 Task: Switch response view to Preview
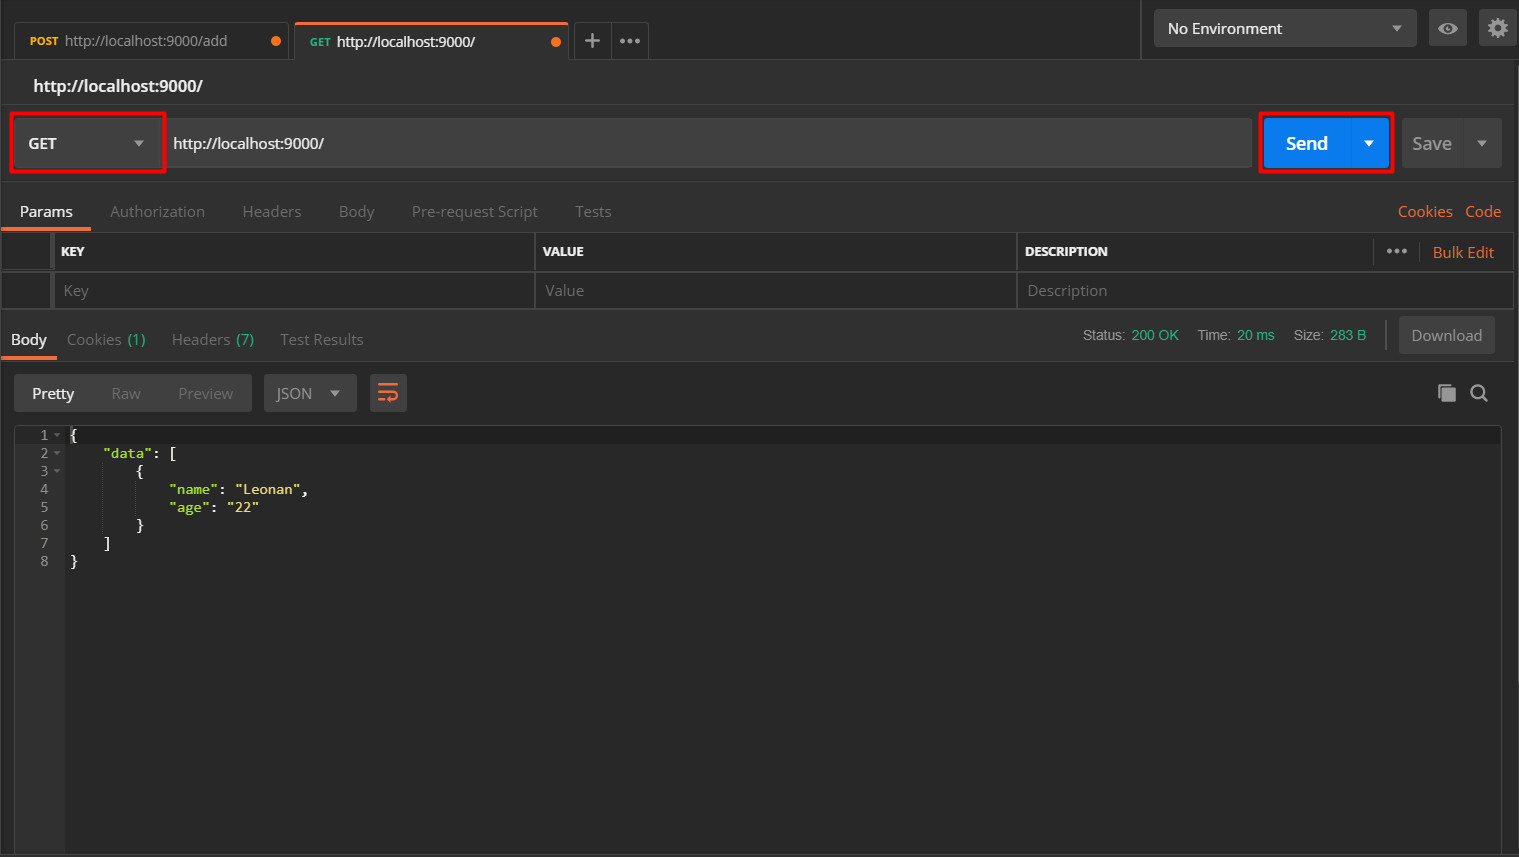[x=205, y=393]
